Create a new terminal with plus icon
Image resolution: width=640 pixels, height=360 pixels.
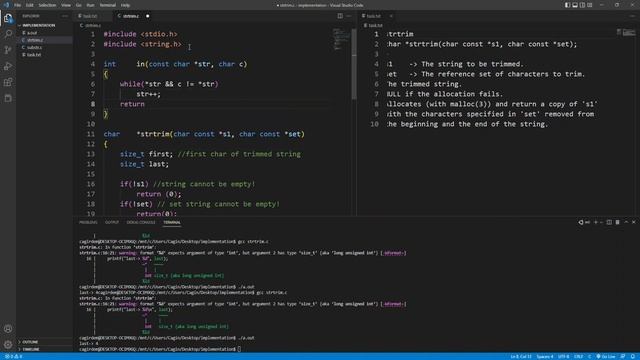click(596, 222)
